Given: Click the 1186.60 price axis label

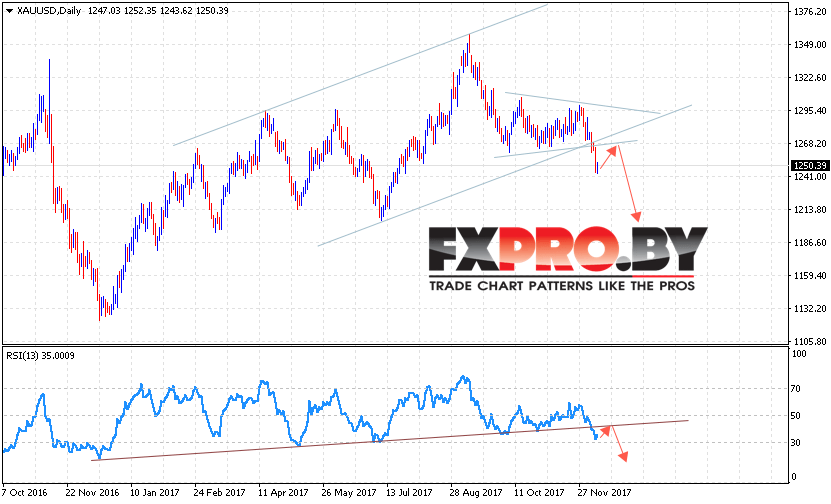Looking at the screenshot, I should click(x=810, y=242).
